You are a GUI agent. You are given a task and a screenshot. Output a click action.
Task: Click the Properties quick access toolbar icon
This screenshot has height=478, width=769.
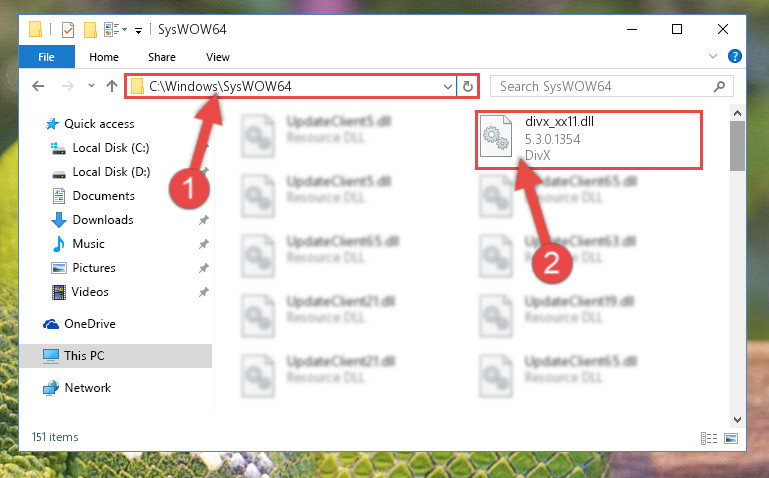pos(68,30)
